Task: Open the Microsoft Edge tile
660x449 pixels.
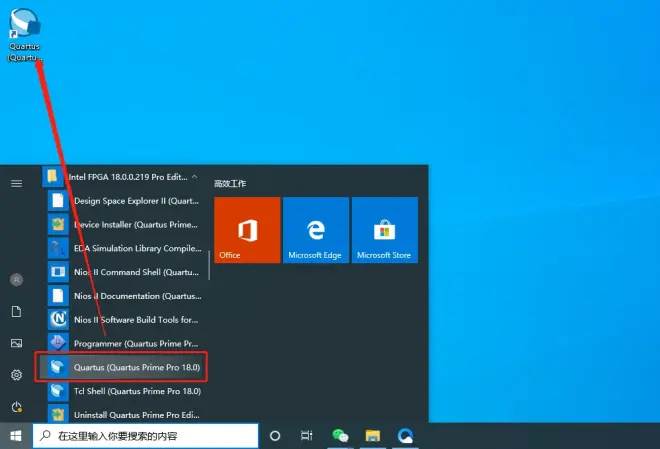Action: click(315, 230)
